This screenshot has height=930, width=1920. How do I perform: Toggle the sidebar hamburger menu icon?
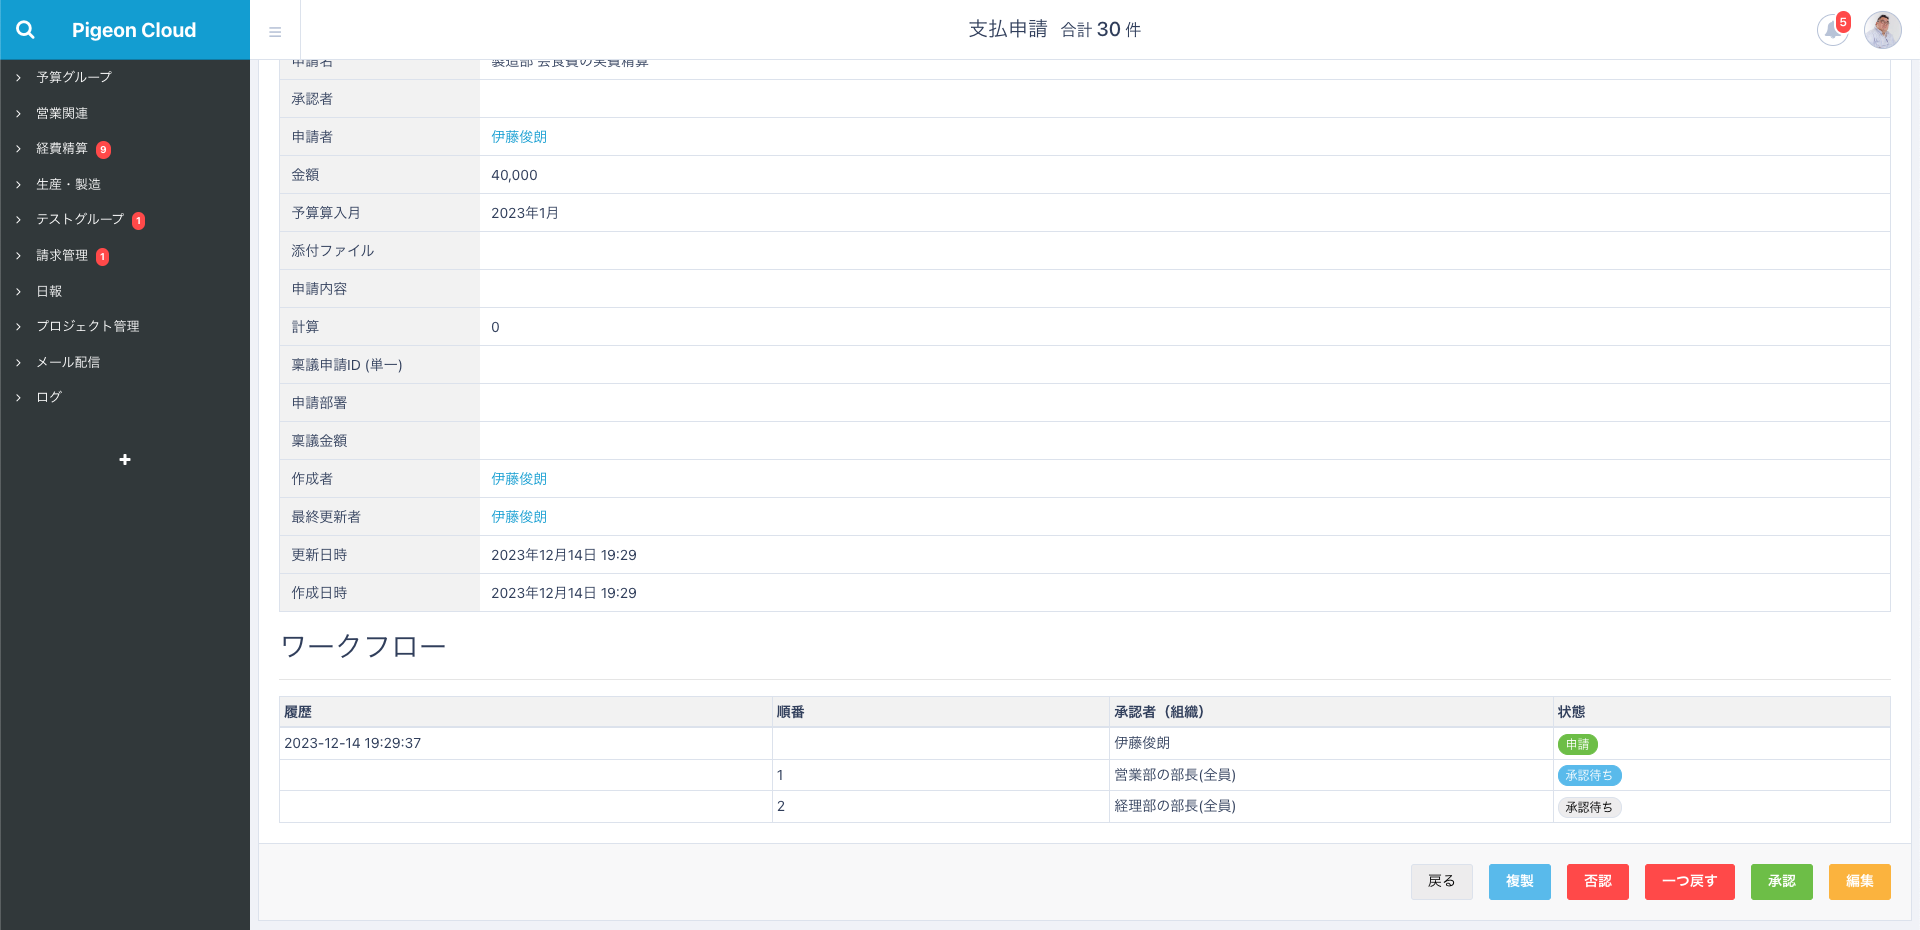click(x=275, y=32)
